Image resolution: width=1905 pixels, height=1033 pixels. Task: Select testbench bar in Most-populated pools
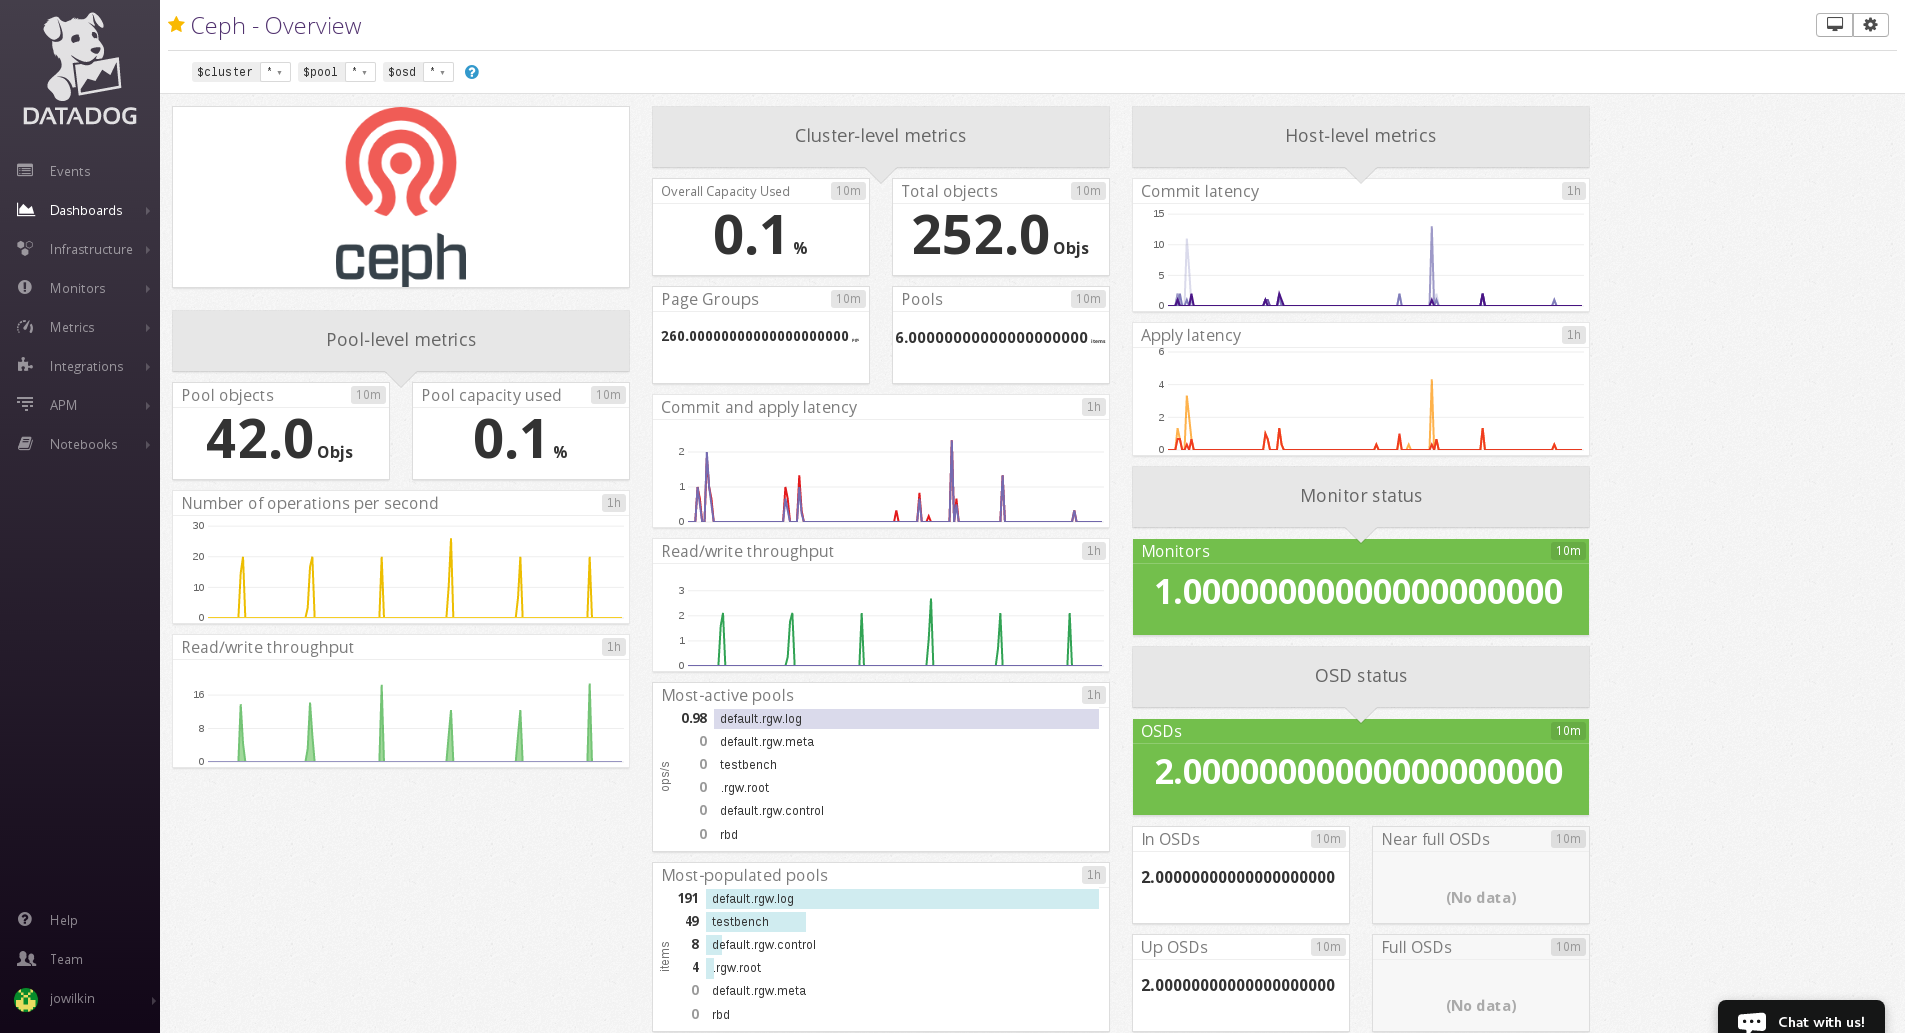756,922
